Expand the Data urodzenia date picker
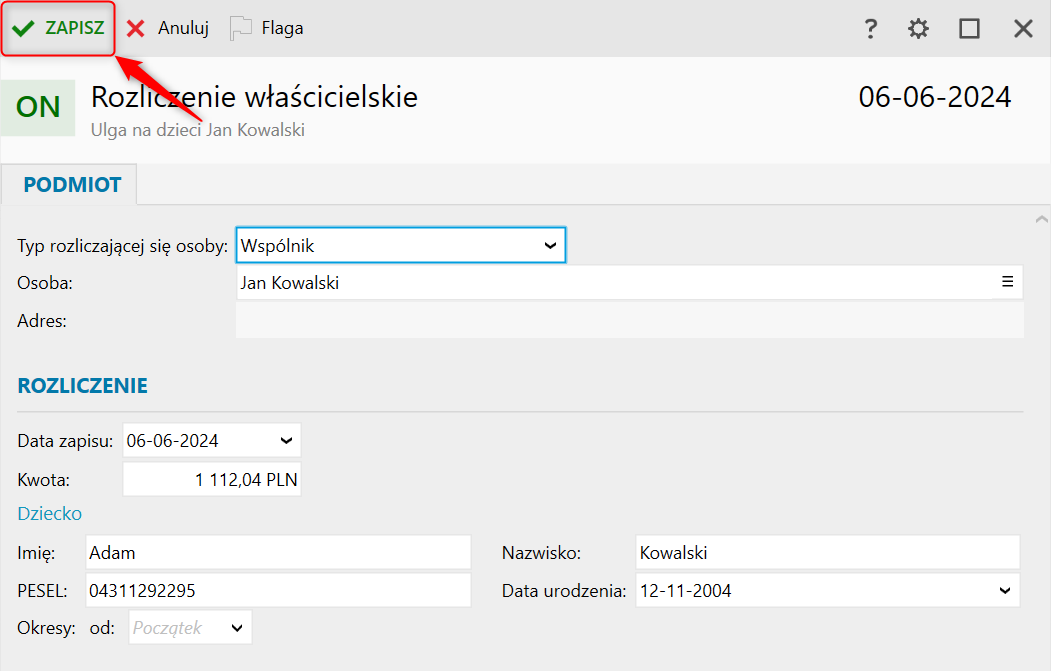 tap(1005, 591)
